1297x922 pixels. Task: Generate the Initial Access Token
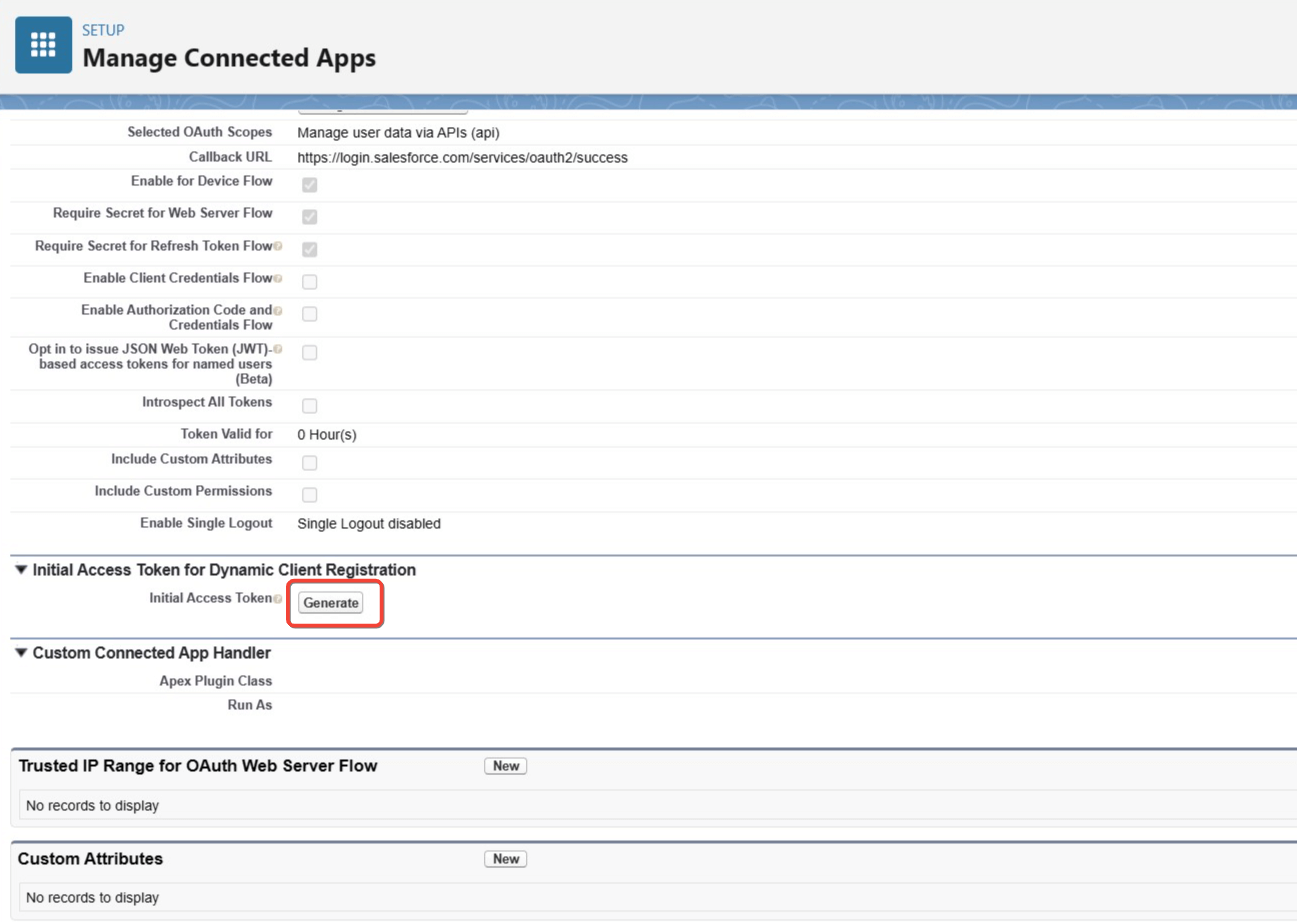[331, 603]
